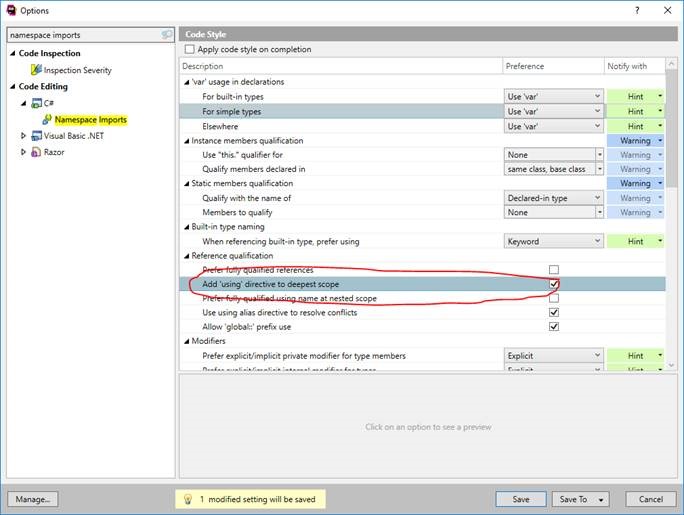Open preference dropdown for simple types

pyautogui.click(x=554, y=111)
